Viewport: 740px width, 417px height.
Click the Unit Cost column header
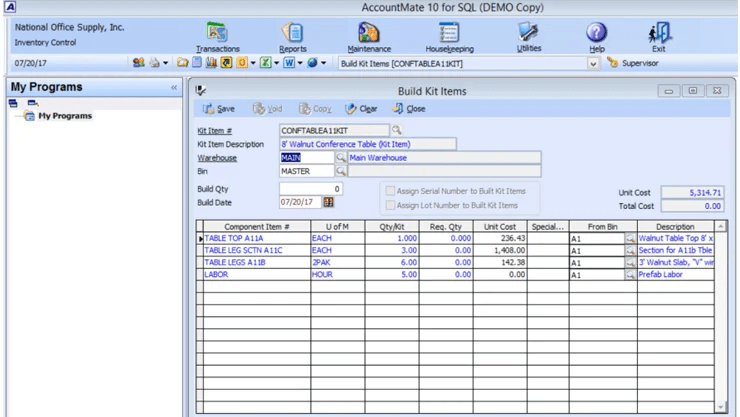coord(500,226)
